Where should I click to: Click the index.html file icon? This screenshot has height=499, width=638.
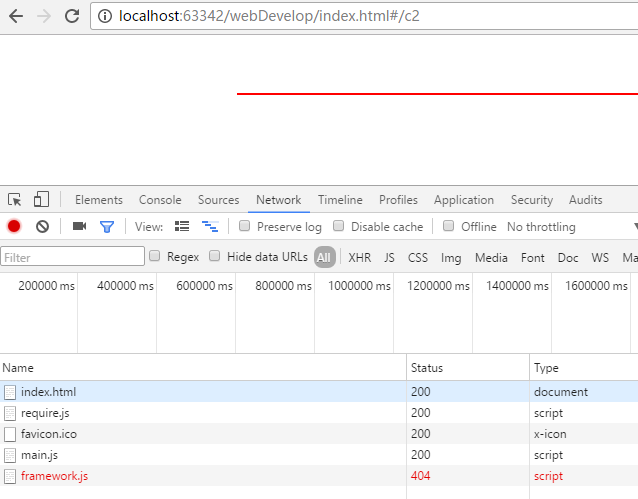[10, 392]
